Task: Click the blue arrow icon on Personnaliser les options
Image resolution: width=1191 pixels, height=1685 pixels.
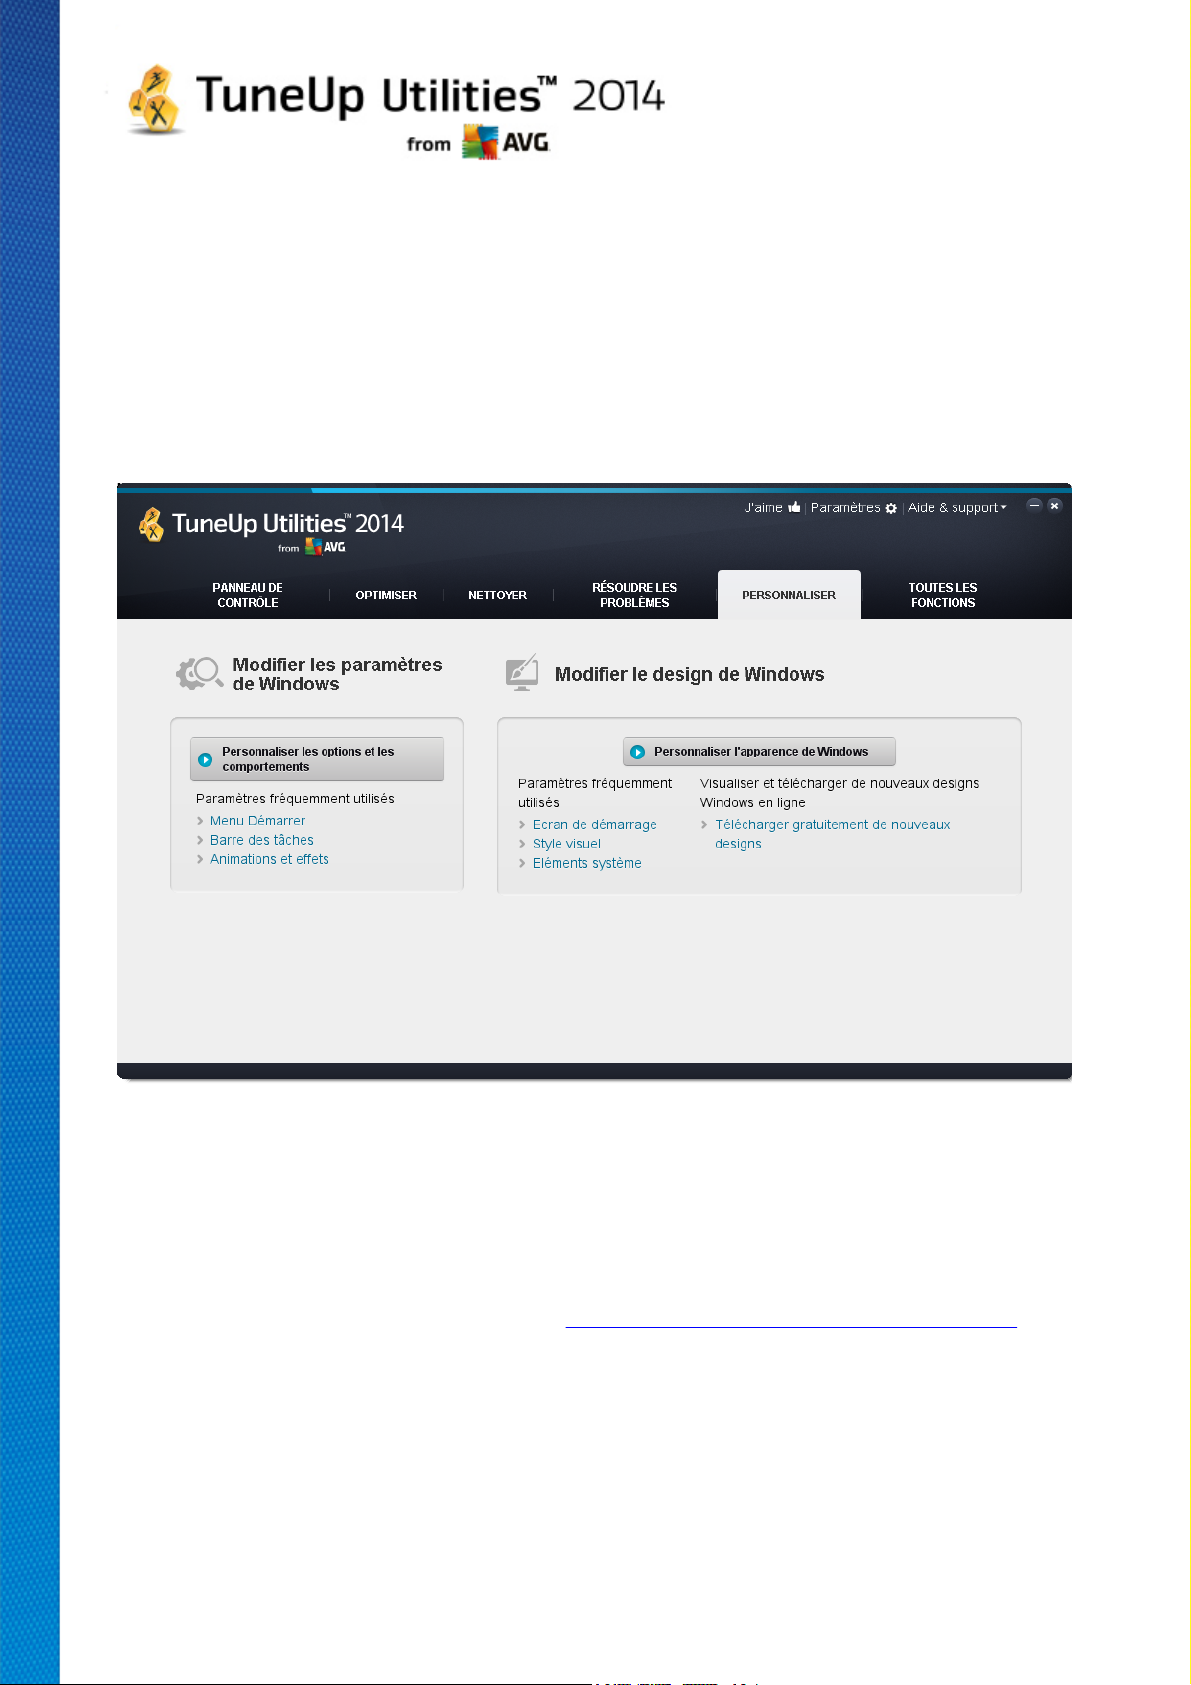Action: click(x=205, y=759)
